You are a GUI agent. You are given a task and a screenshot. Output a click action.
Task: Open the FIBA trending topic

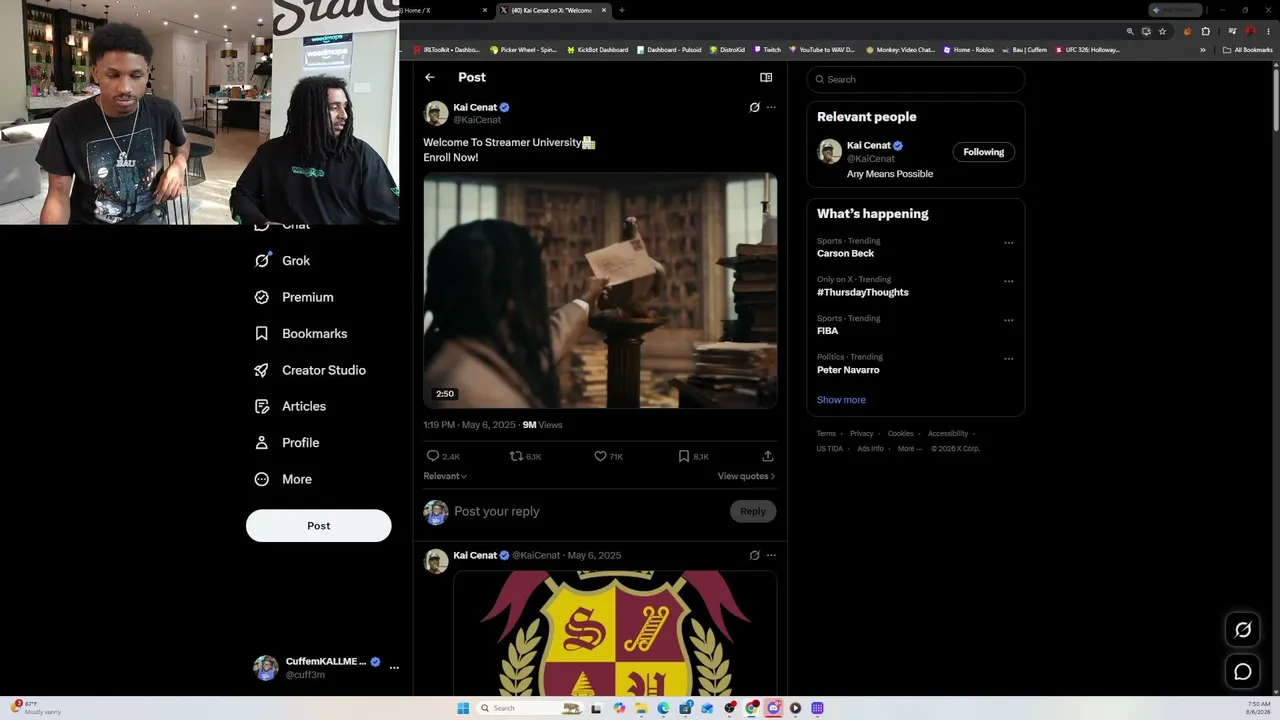(x=828, y=331)
